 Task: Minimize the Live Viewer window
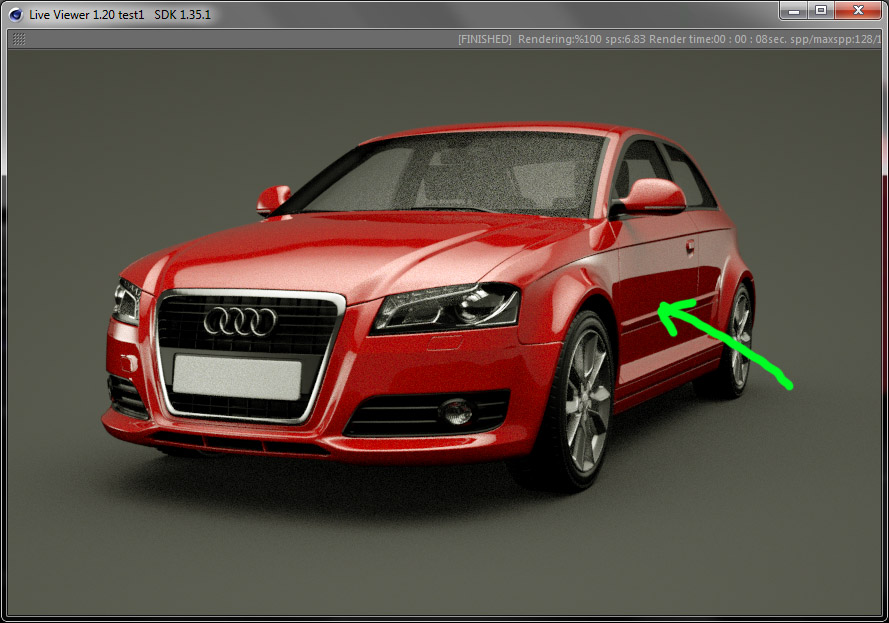[x=795, y=10]
